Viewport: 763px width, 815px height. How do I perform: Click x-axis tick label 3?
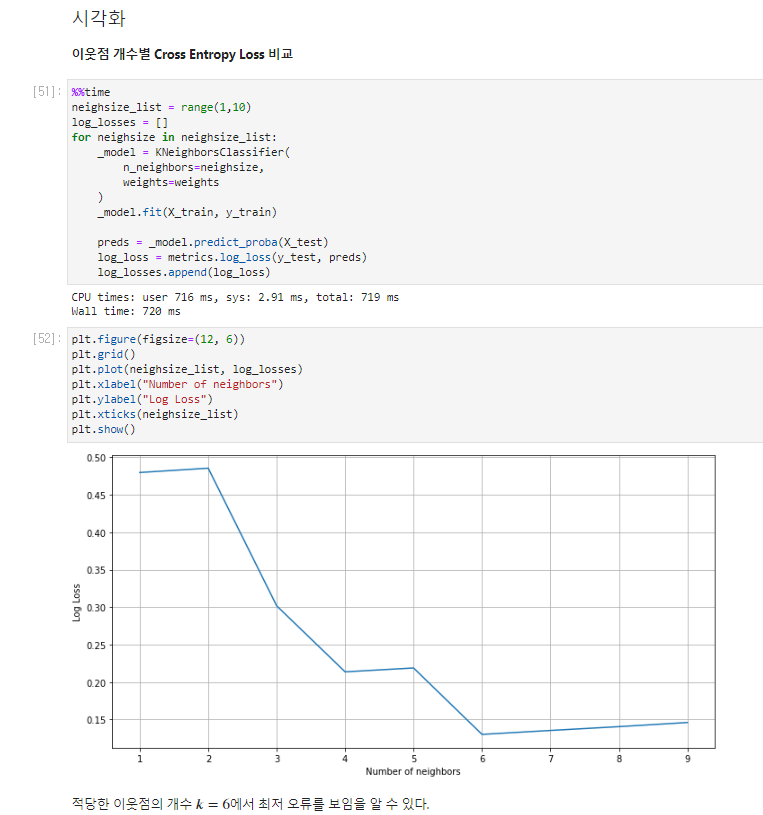(277, 759)
